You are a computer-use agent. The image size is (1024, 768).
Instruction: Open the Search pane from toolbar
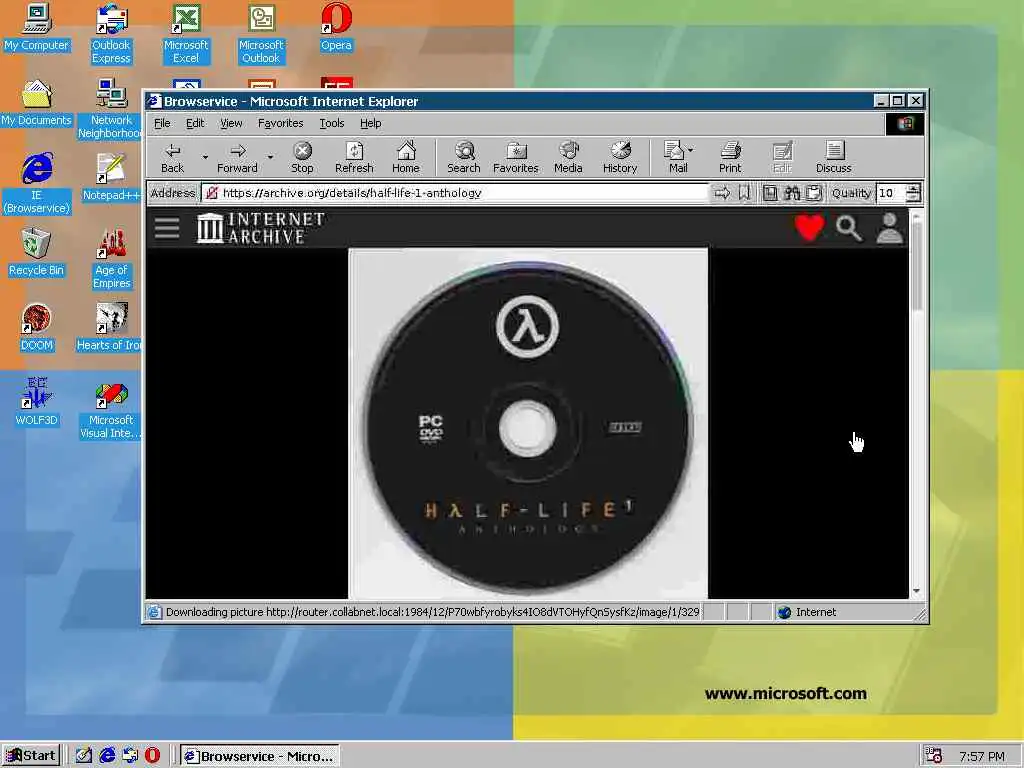[x=464, y=157]
